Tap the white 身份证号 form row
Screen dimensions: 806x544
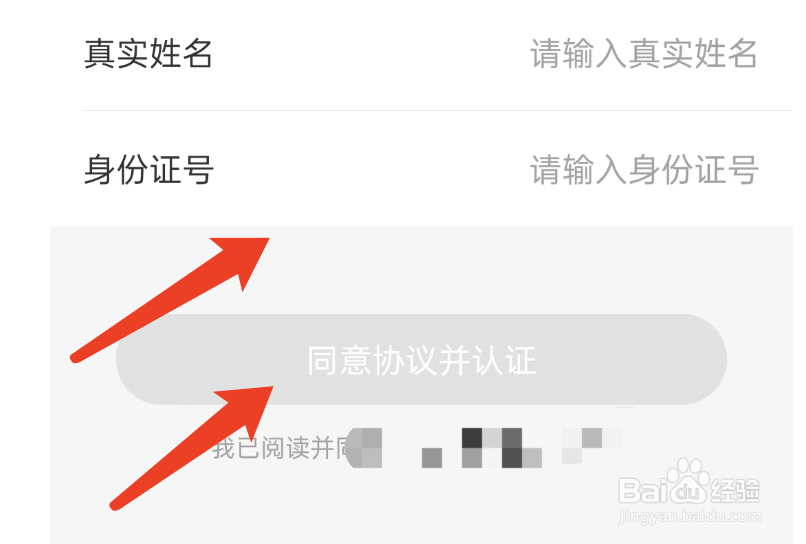point(422,169)
